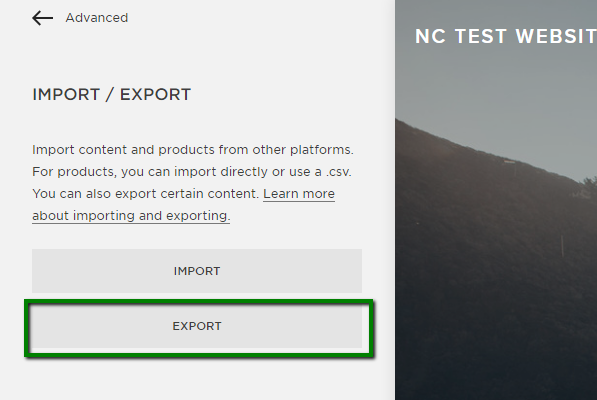
Task: Click the '.csv' word in description
Action: 337,172
